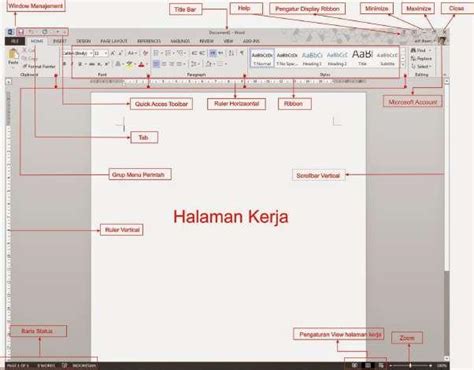Switch to Read Mode view in status bar
474x370 pixels.
(355, 366)
